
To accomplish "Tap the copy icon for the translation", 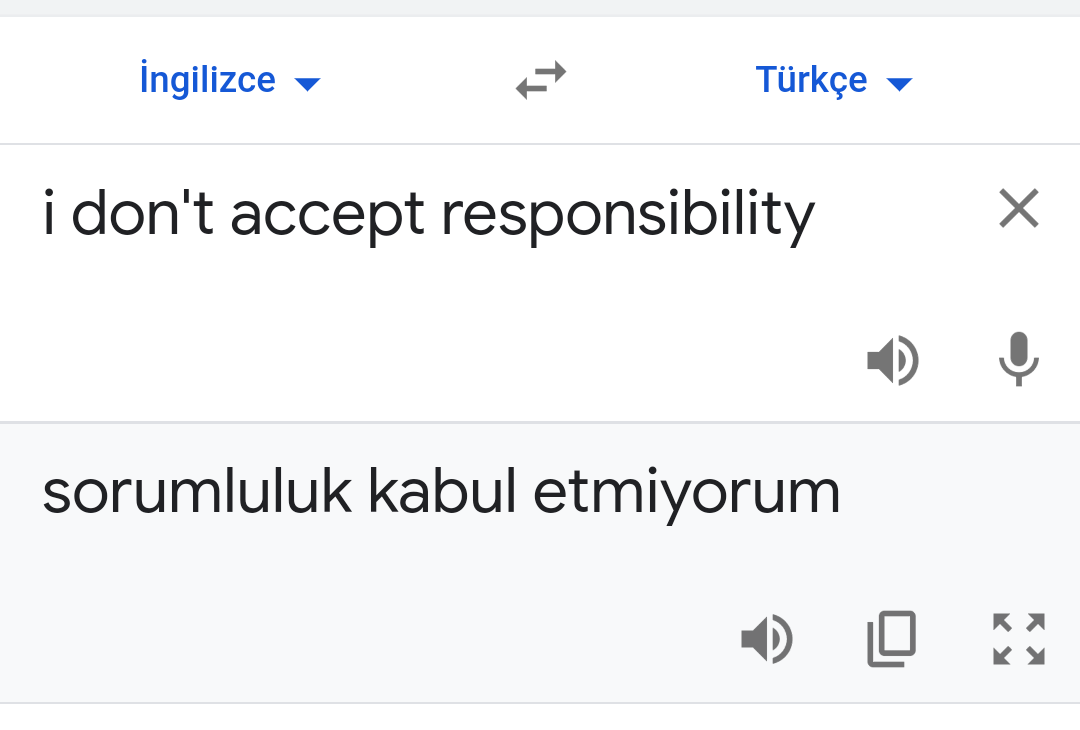I will tap(891, 638).
